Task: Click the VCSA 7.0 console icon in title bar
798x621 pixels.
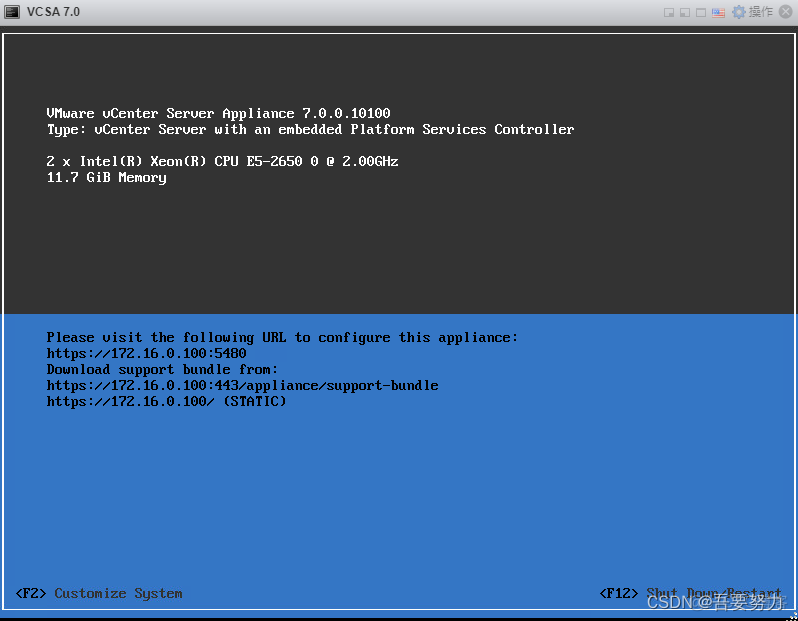Action: [12, 12]
